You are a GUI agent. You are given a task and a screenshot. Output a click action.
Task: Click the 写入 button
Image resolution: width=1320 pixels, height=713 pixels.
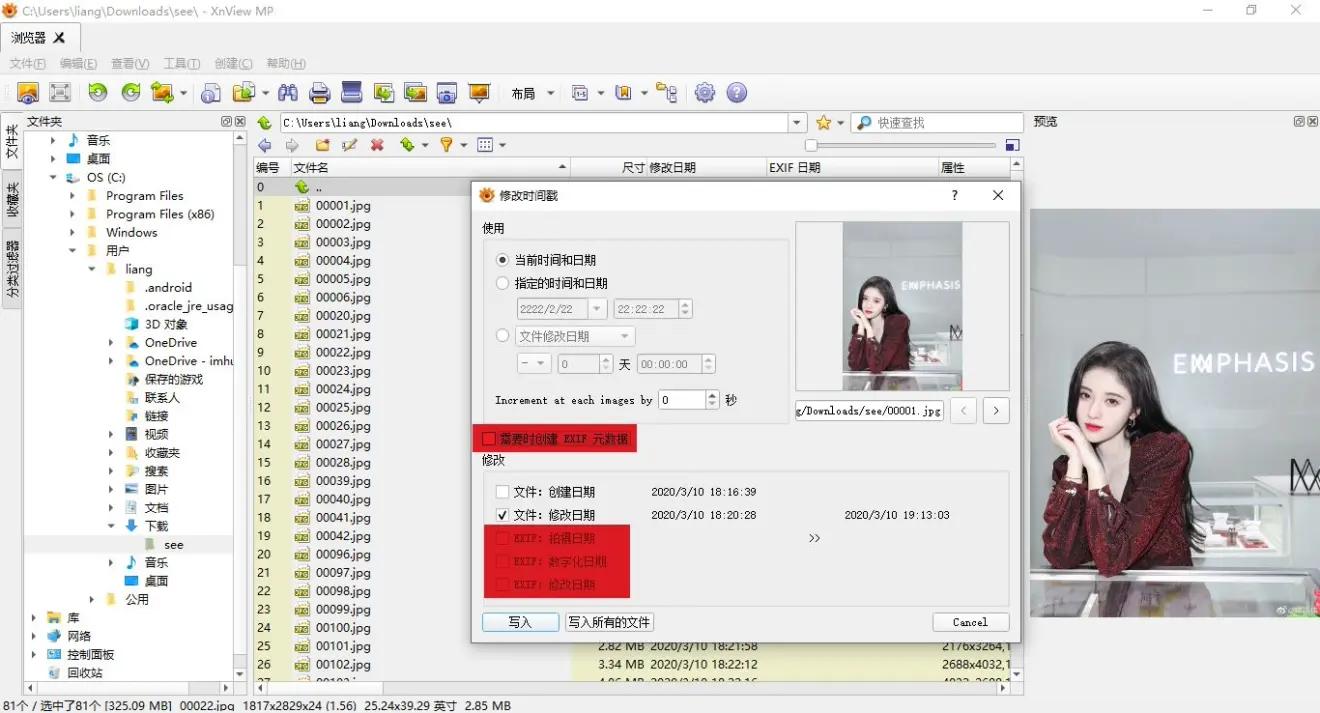click(520, 622)
